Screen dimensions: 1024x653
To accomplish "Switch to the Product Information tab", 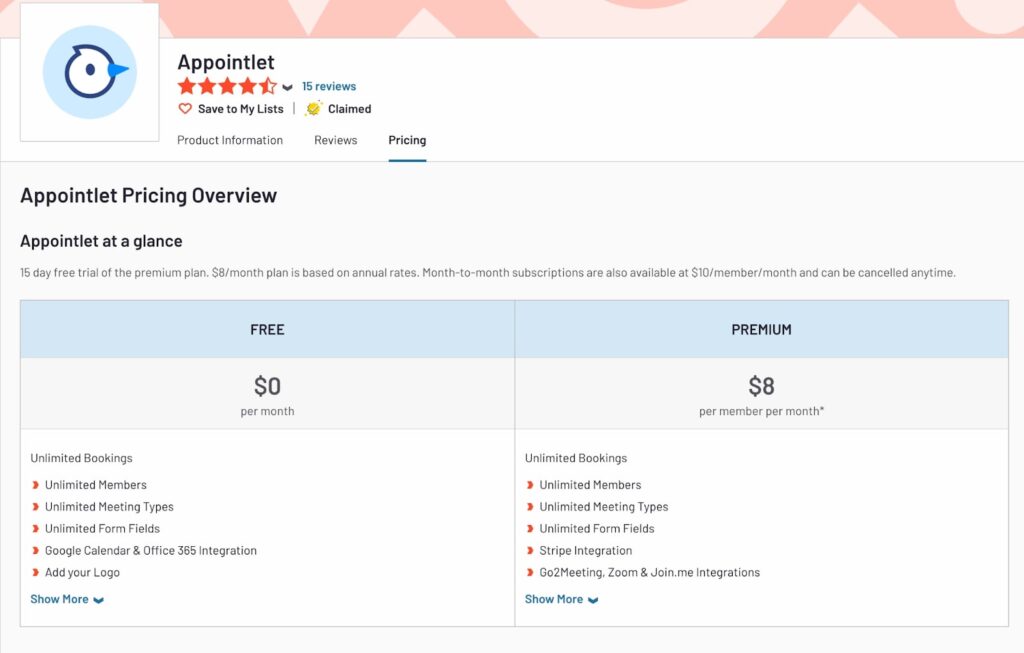I will [x=230, y=140].
